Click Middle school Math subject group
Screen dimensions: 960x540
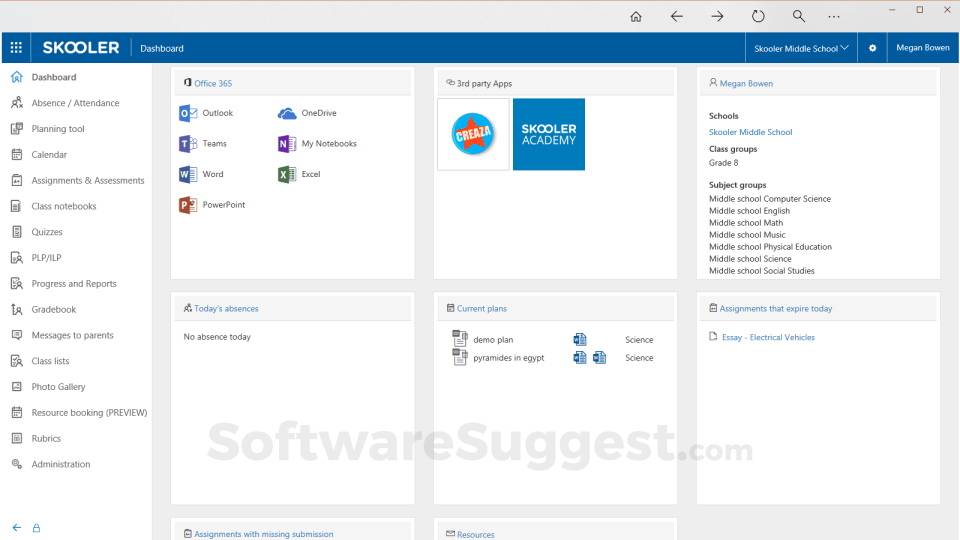pyautogui.click(x=746, y=223)
